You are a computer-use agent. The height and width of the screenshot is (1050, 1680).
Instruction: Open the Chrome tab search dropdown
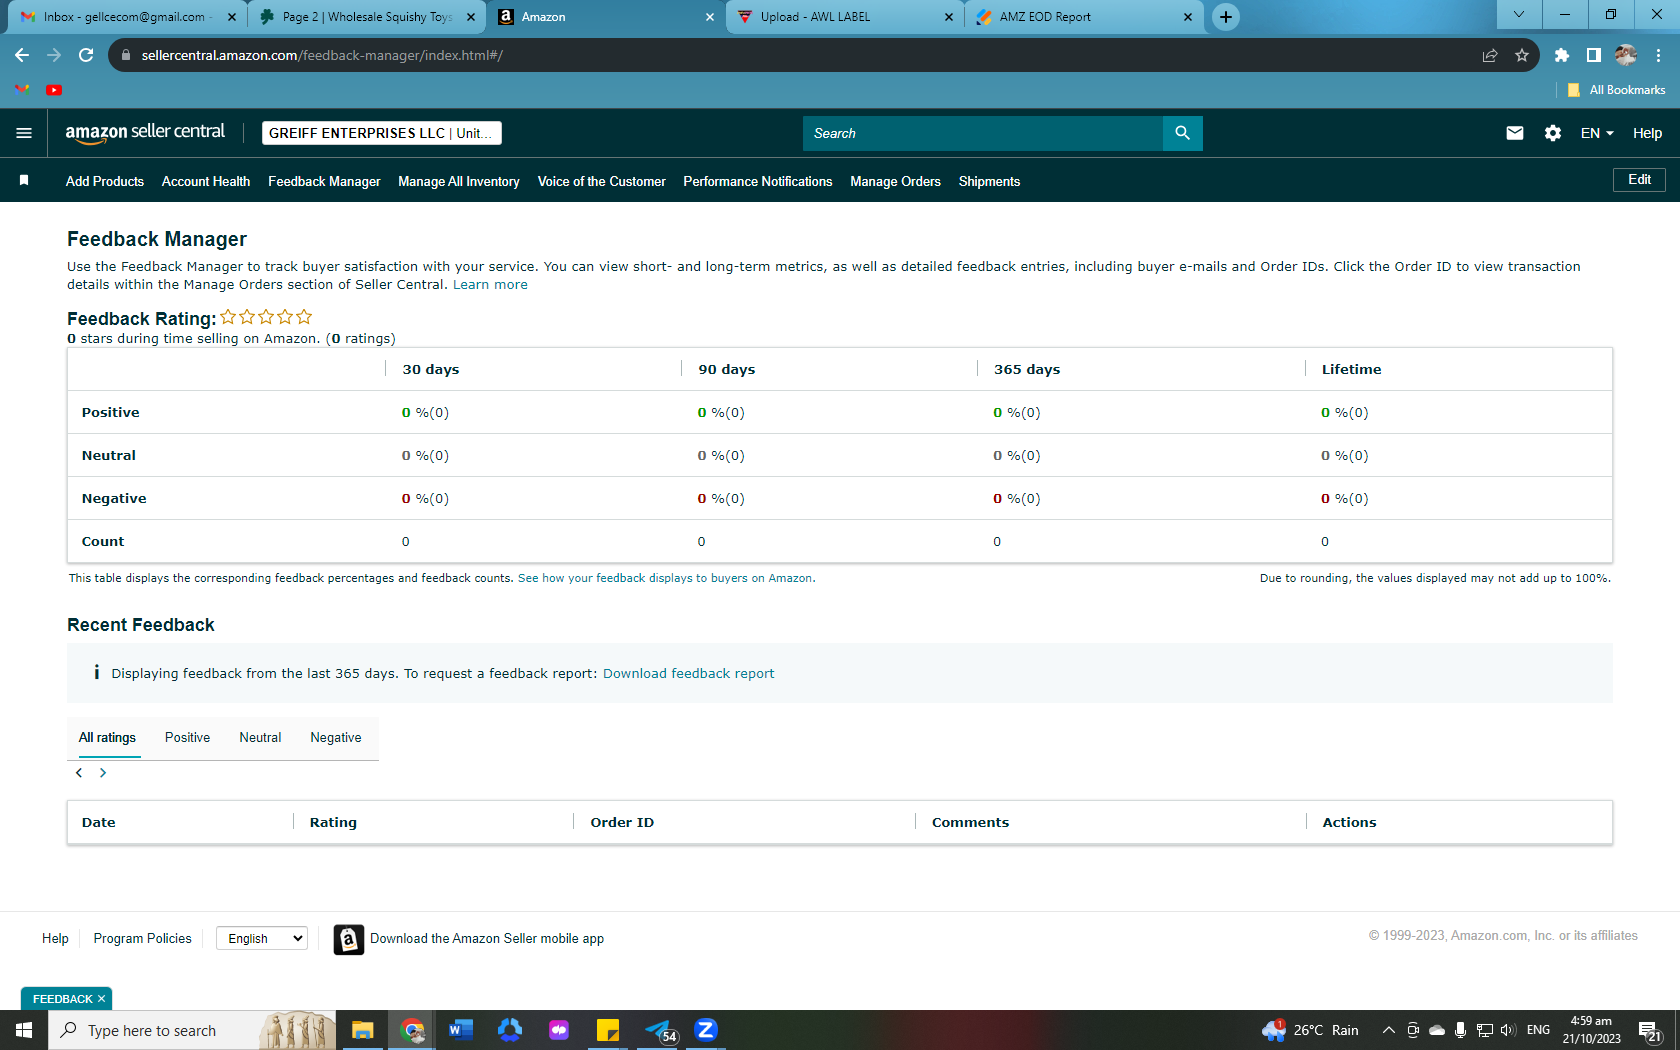click(x=1519, y=14)
